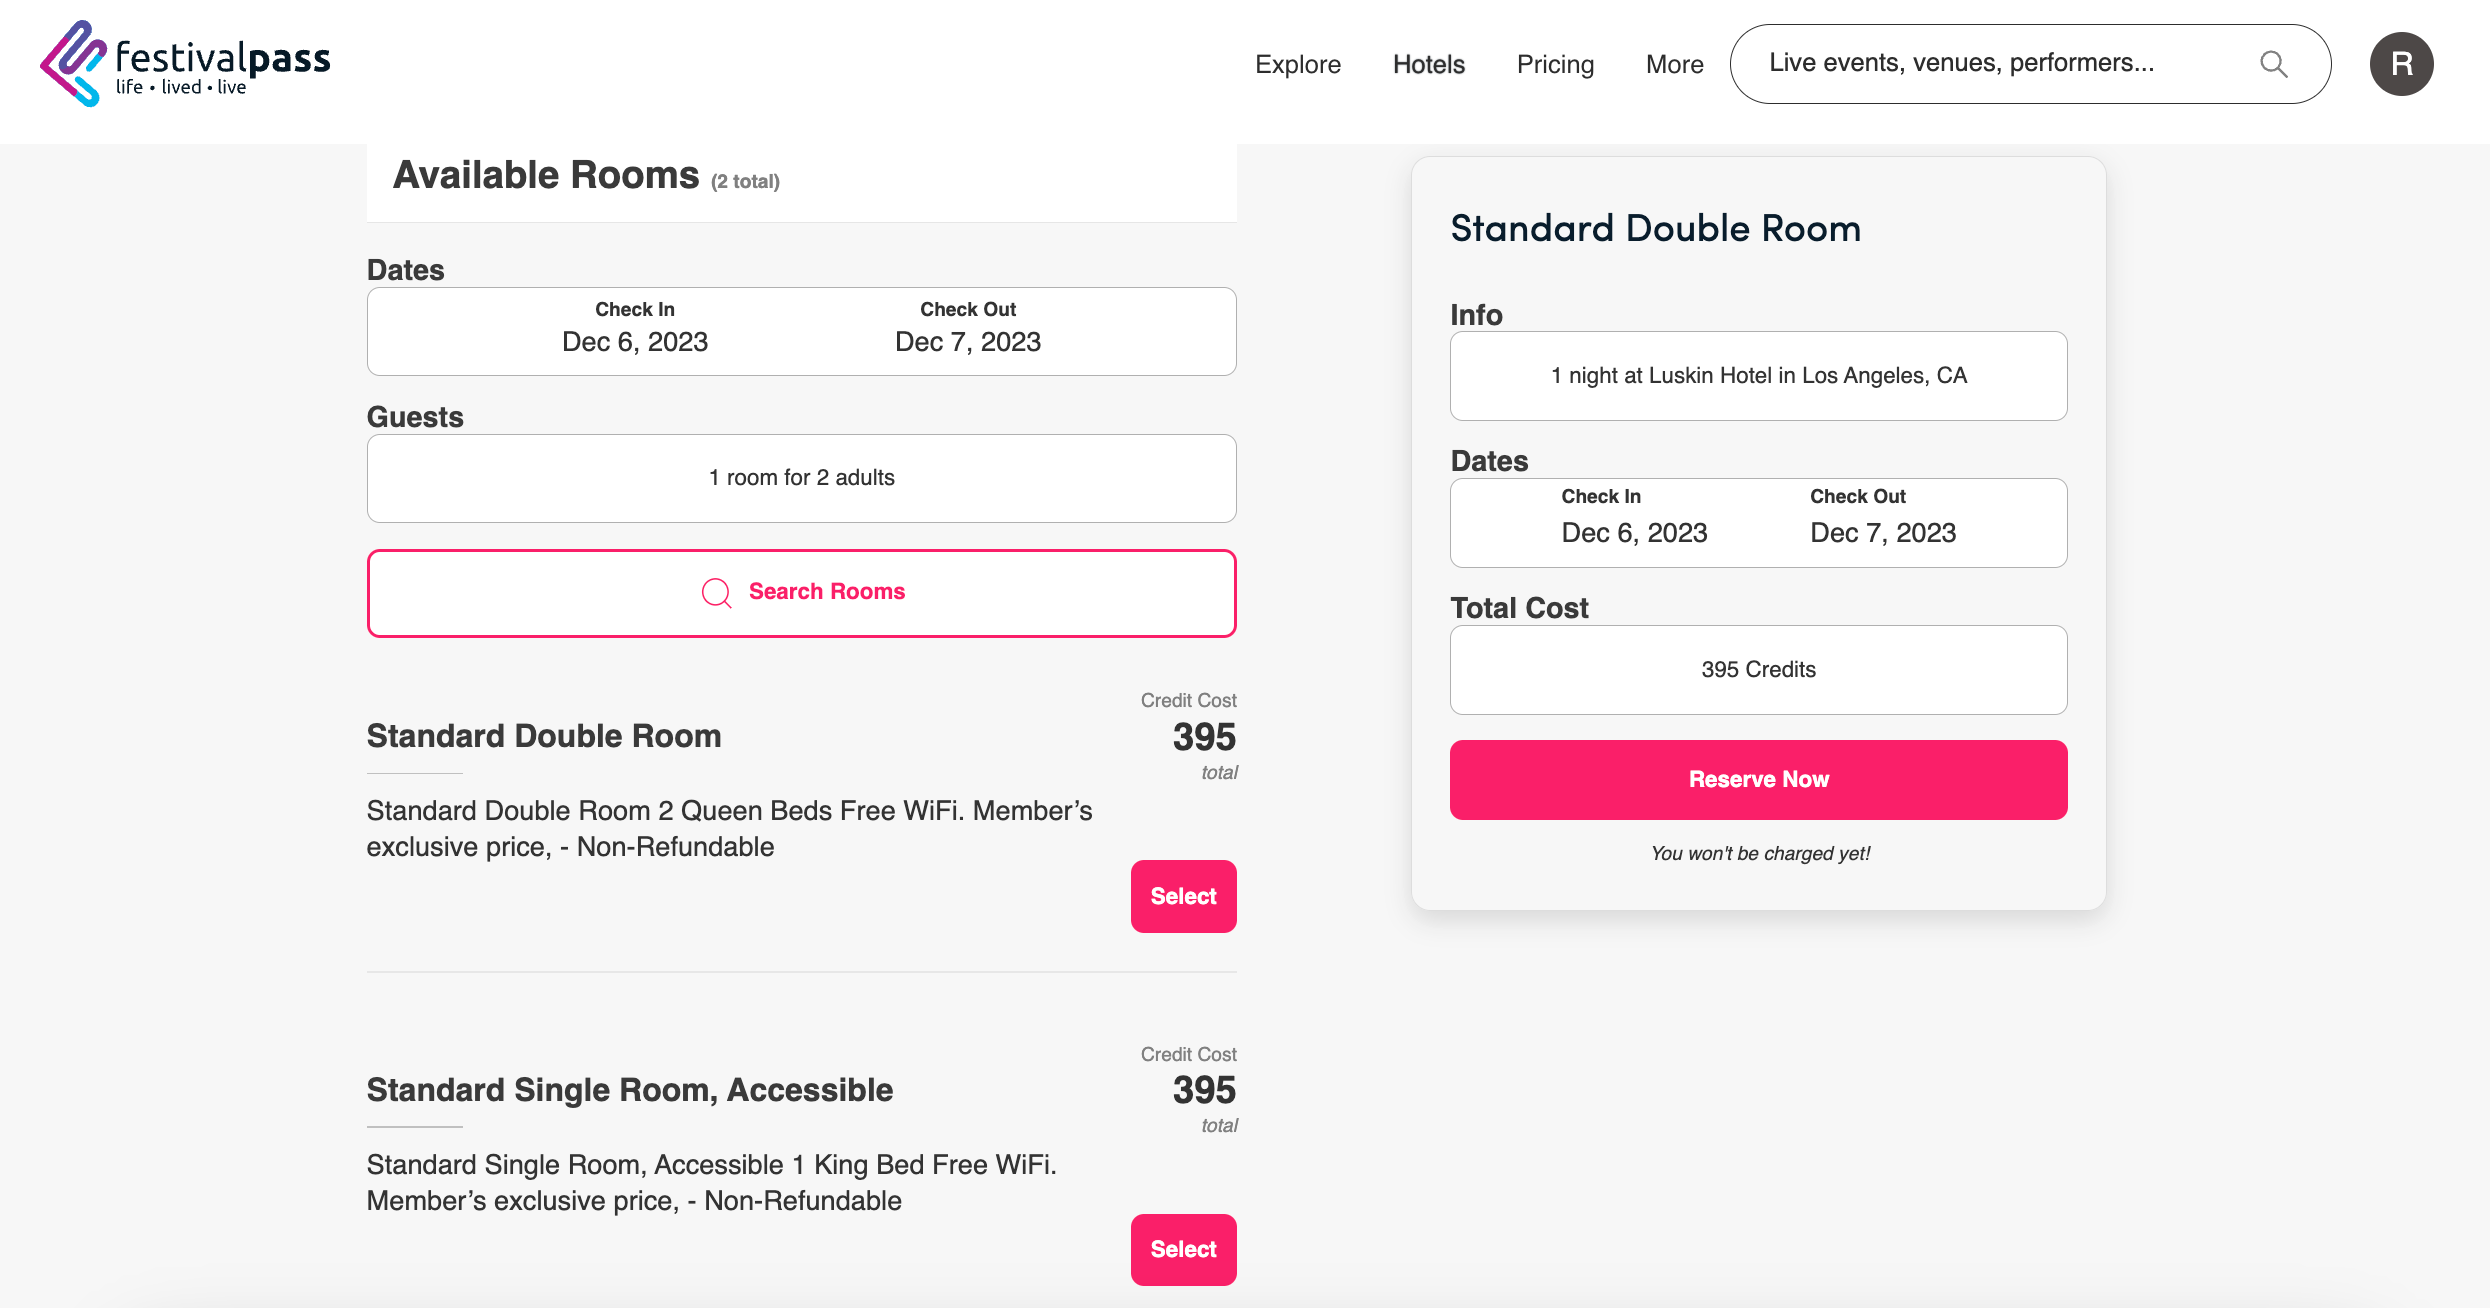Click the Standard Single Room, Accessible title
2490x1308 pixels.
point(629,1089)
